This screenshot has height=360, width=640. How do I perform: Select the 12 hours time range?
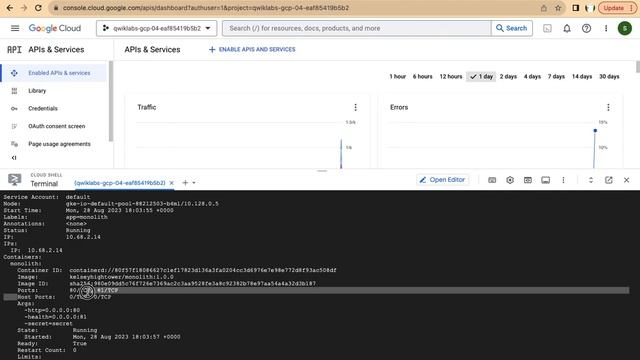click(451, 76)
